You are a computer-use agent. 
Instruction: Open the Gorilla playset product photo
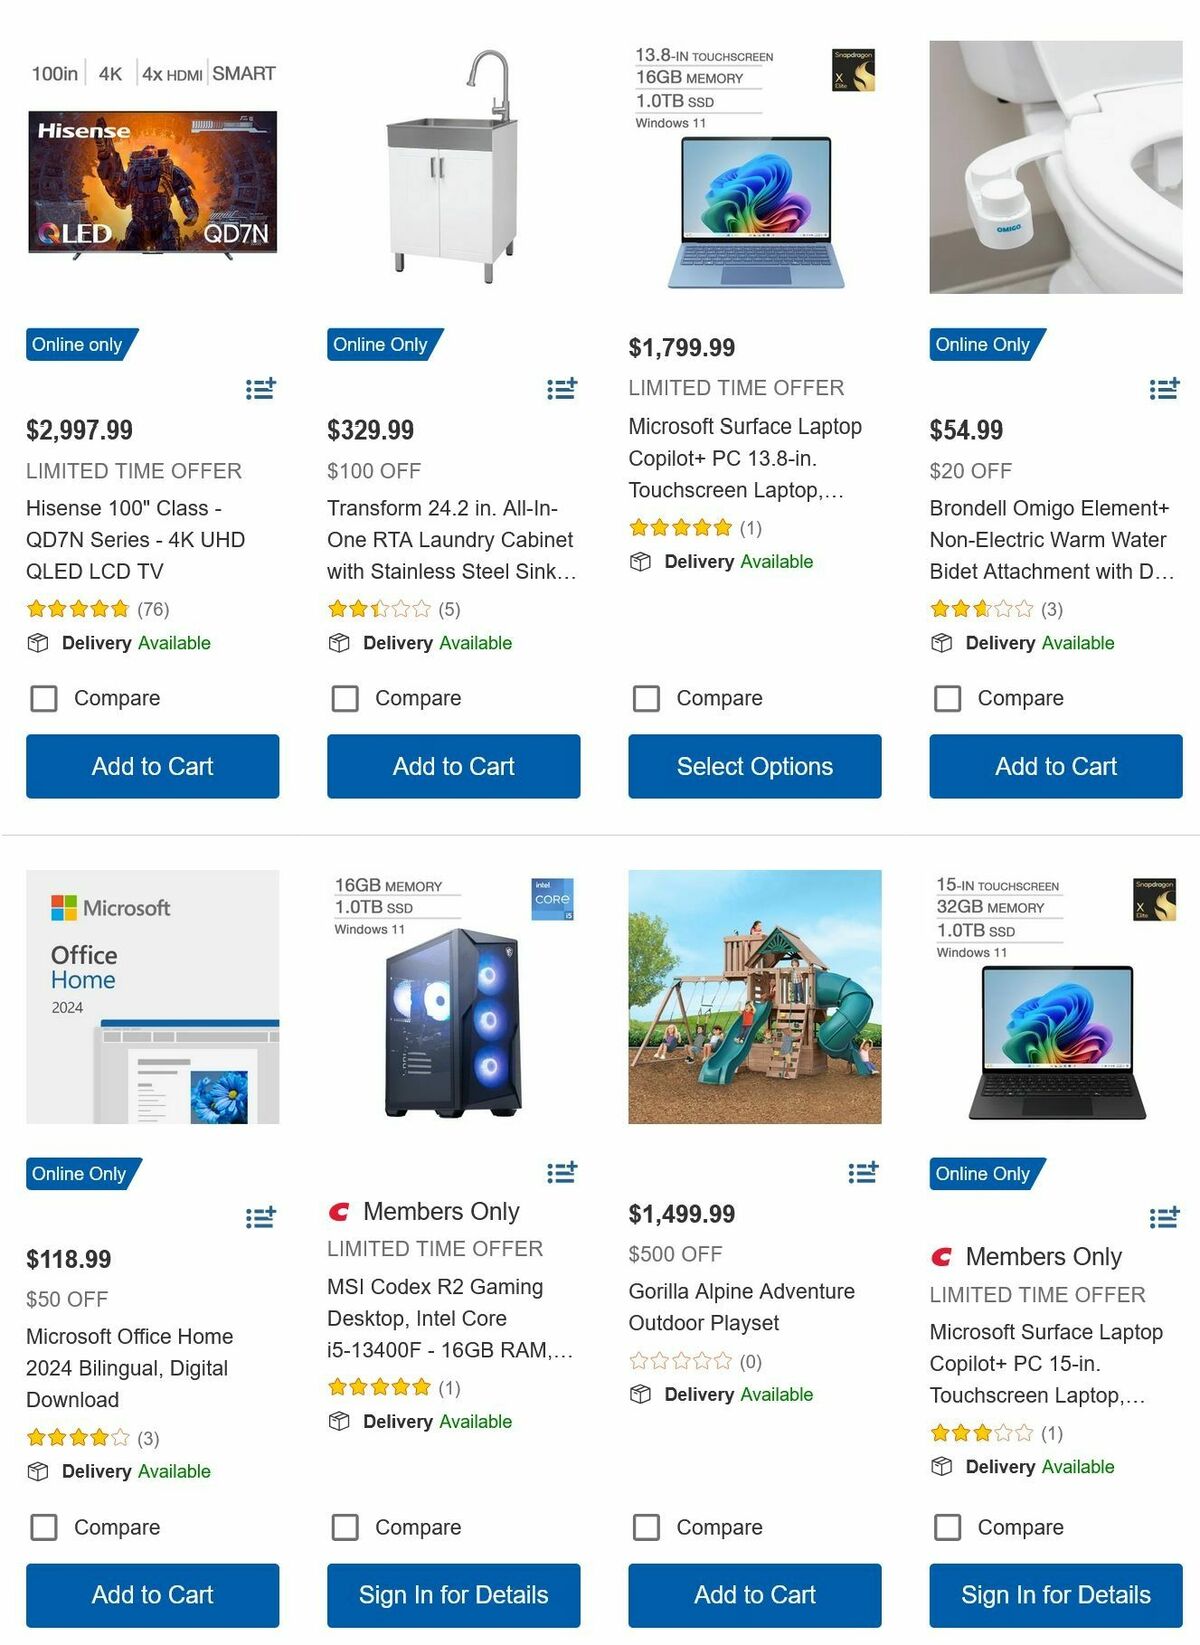(x=754, y=997)
